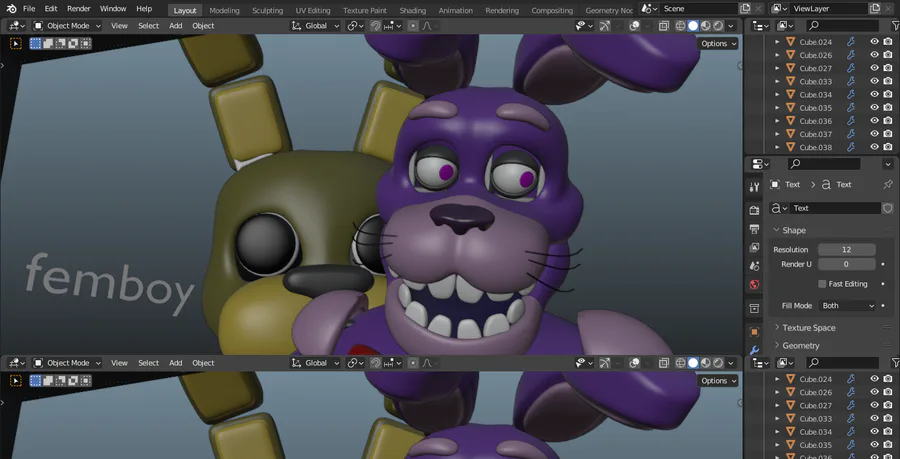Switch to the Sculpting workspace tab

pos(267,10)
